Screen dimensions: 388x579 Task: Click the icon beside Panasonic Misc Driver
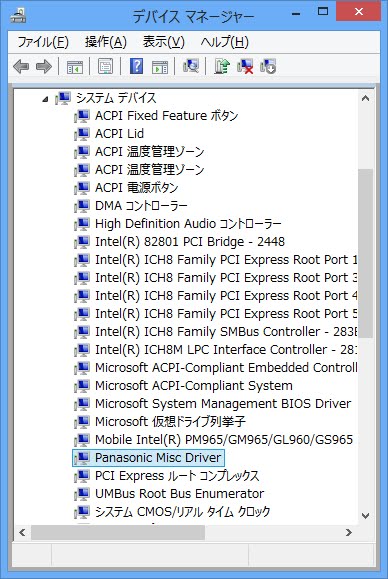click(x=82, y=458)
